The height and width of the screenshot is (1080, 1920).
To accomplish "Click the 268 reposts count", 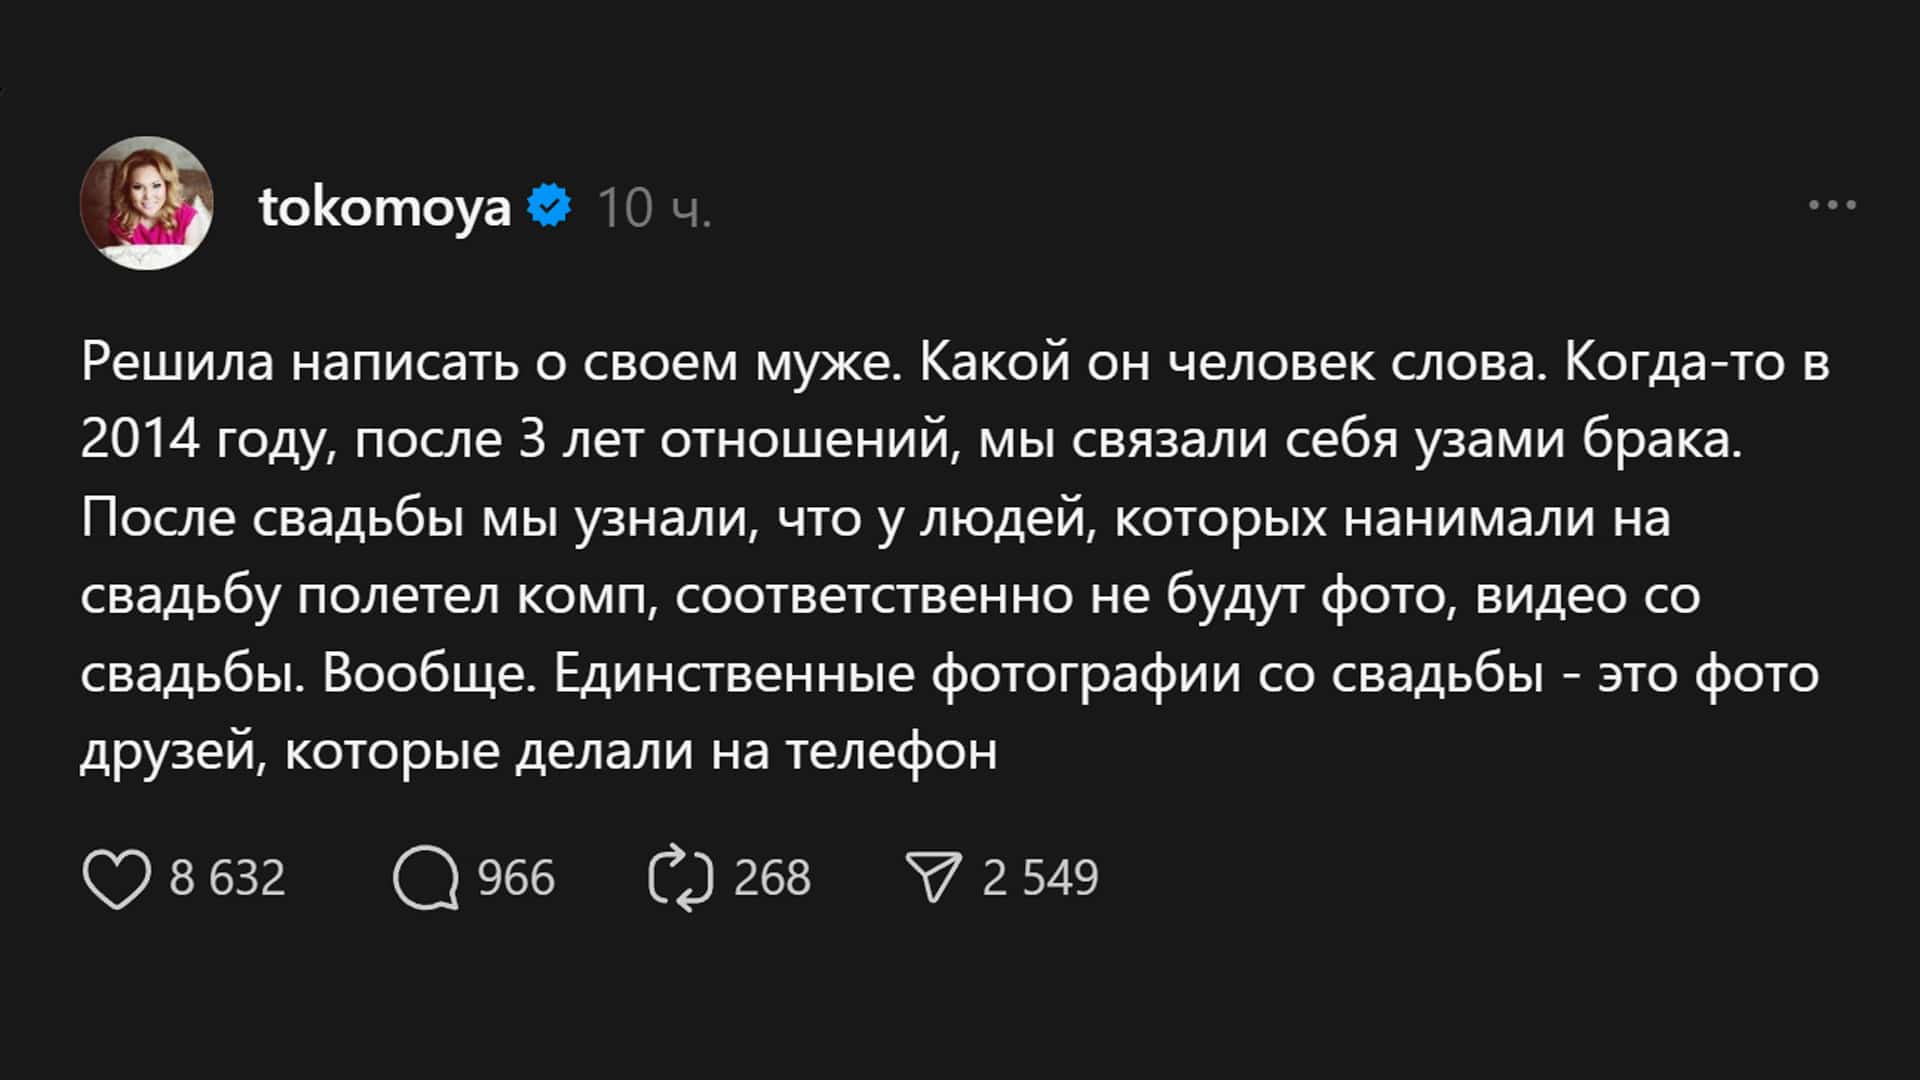I will pyautogui.click(x=772, y=878).
